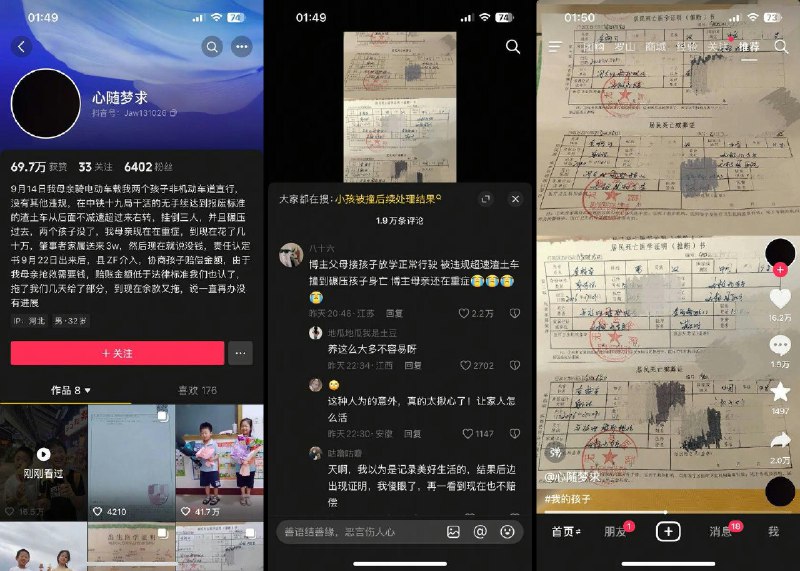Viewport: 800px width, 571px height.
Task: Reply to the 江苏 comment by 八十六
Action: [x=394, y=313]
